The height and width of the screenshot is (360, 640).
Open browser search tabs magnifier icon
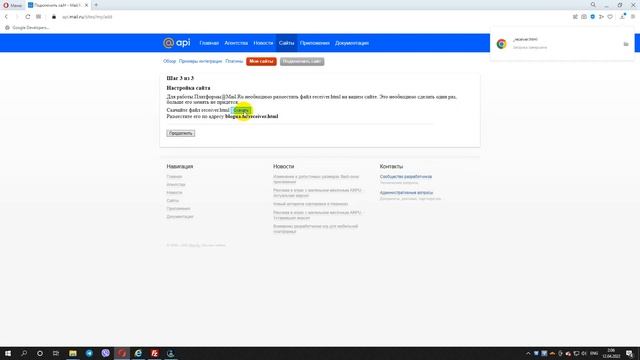click(593, 5)
